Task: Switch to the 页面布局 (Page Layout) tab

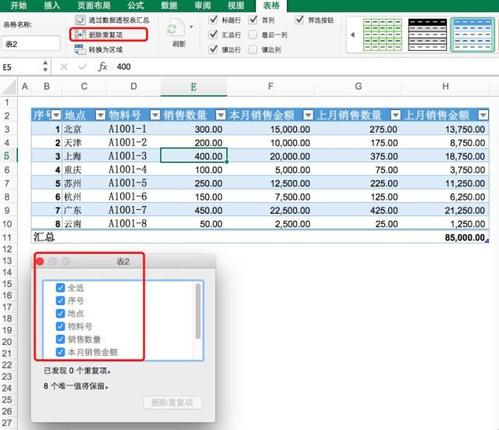Action: click(x=94, y=5)
